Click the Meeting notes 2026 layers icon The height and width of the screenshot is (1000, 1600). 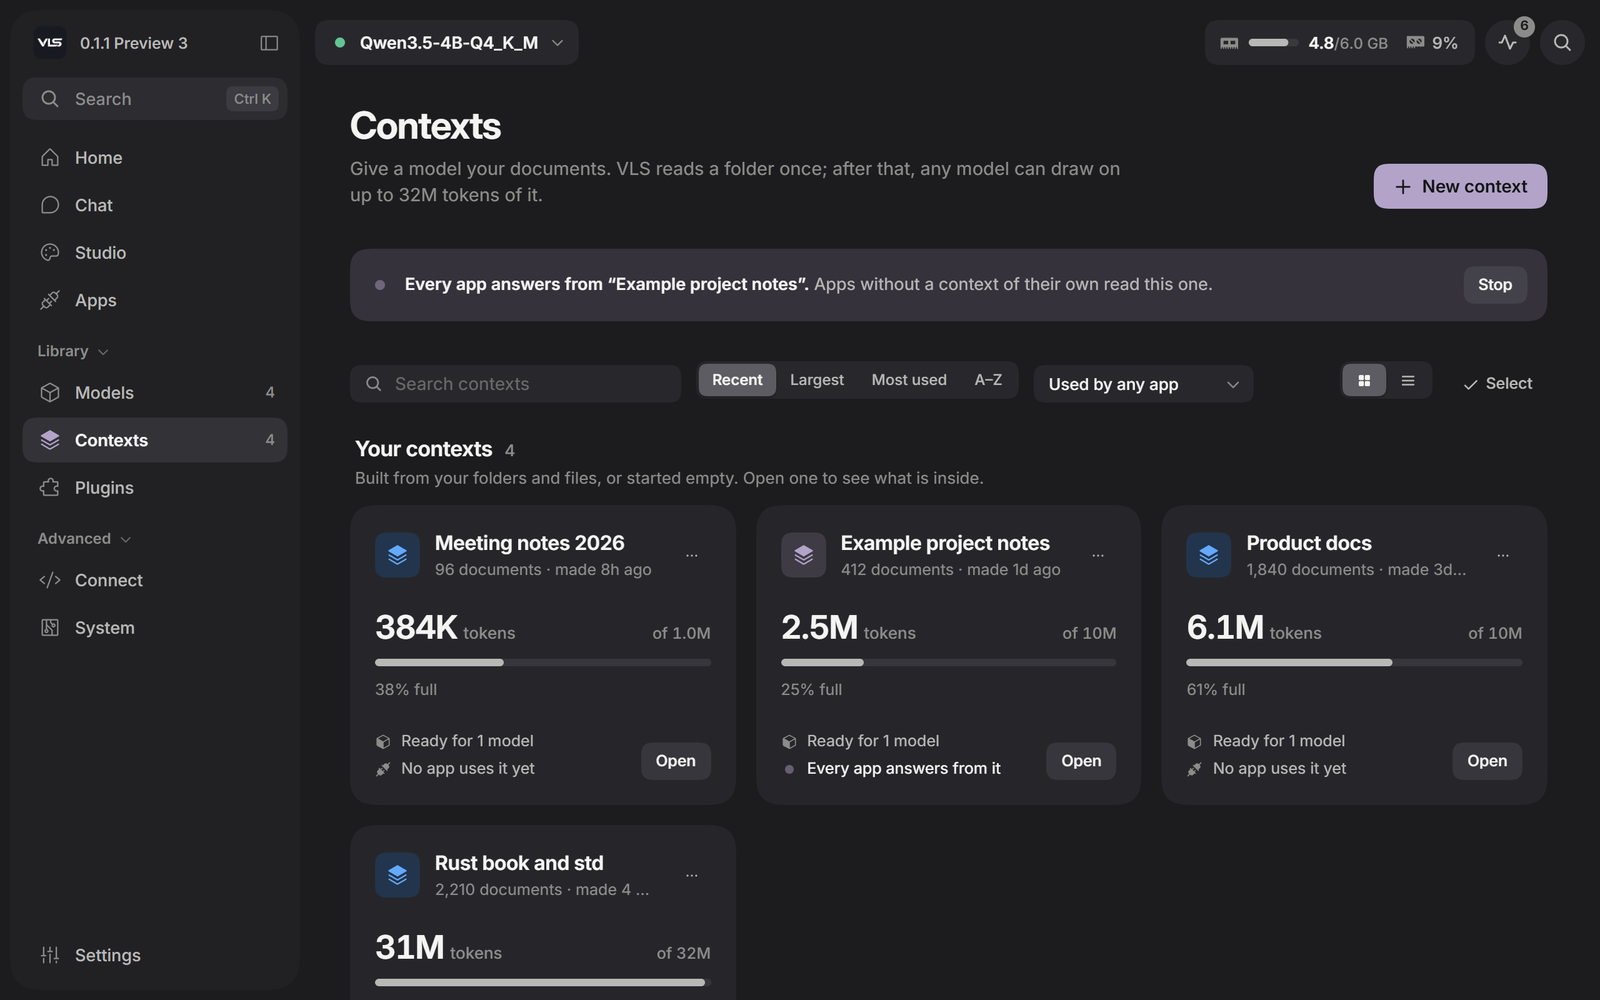tap(397, 555)
